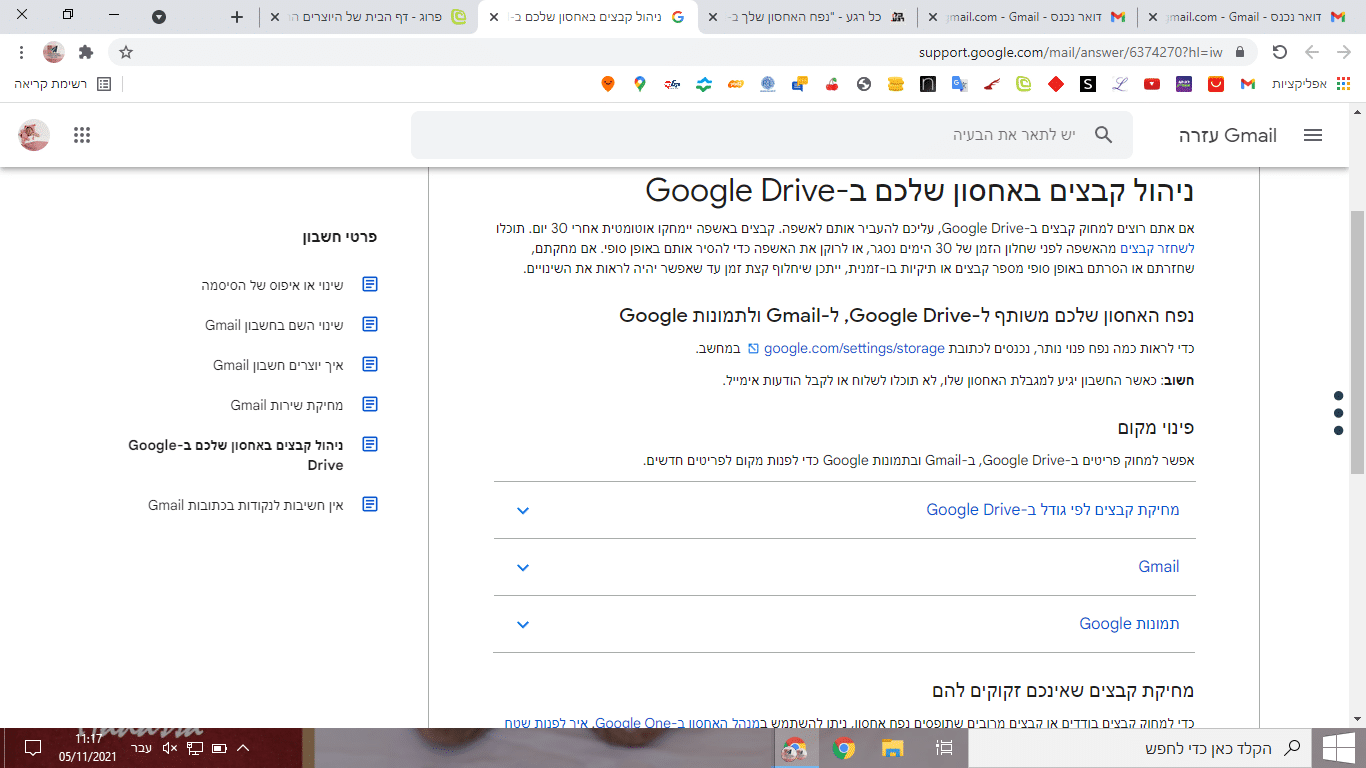
Task: Expand the תמונות Google section
Action: (x=844, y=624)
